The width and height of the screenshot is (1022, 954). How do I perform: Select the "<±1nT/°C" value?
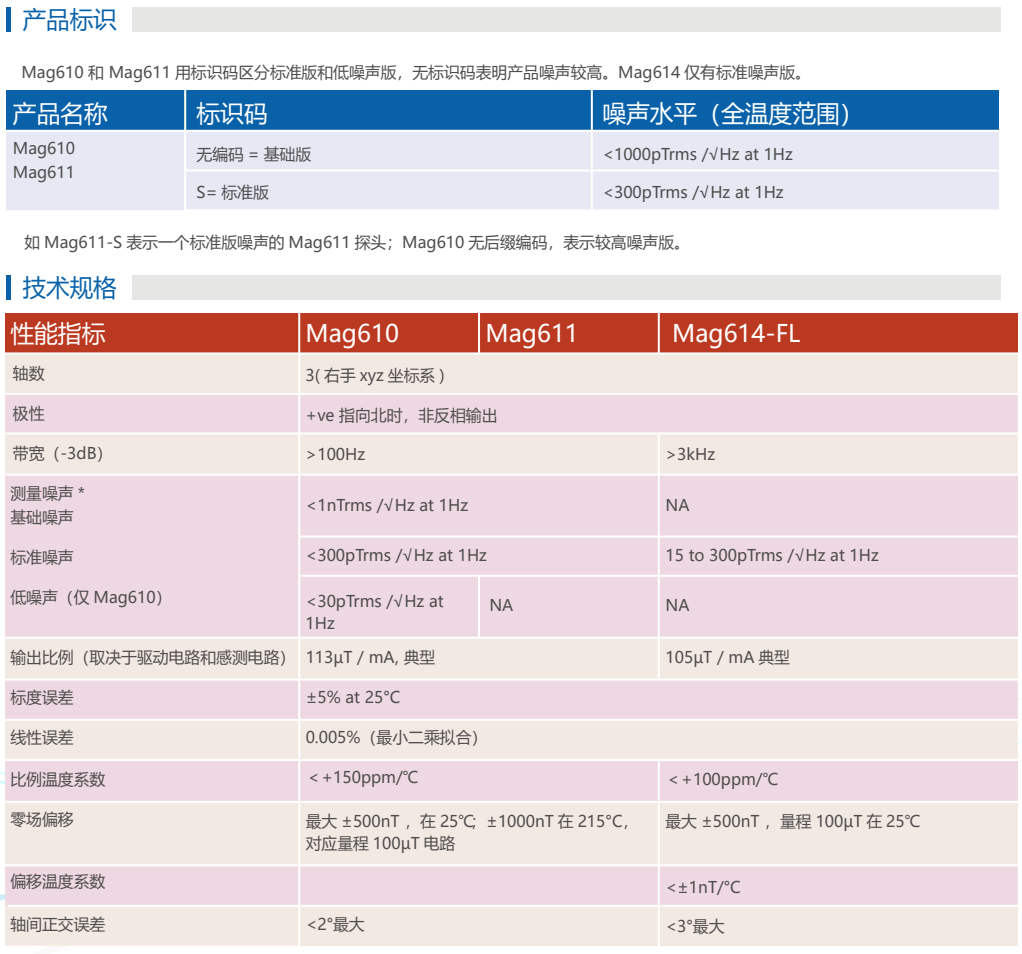click(703, 888)
